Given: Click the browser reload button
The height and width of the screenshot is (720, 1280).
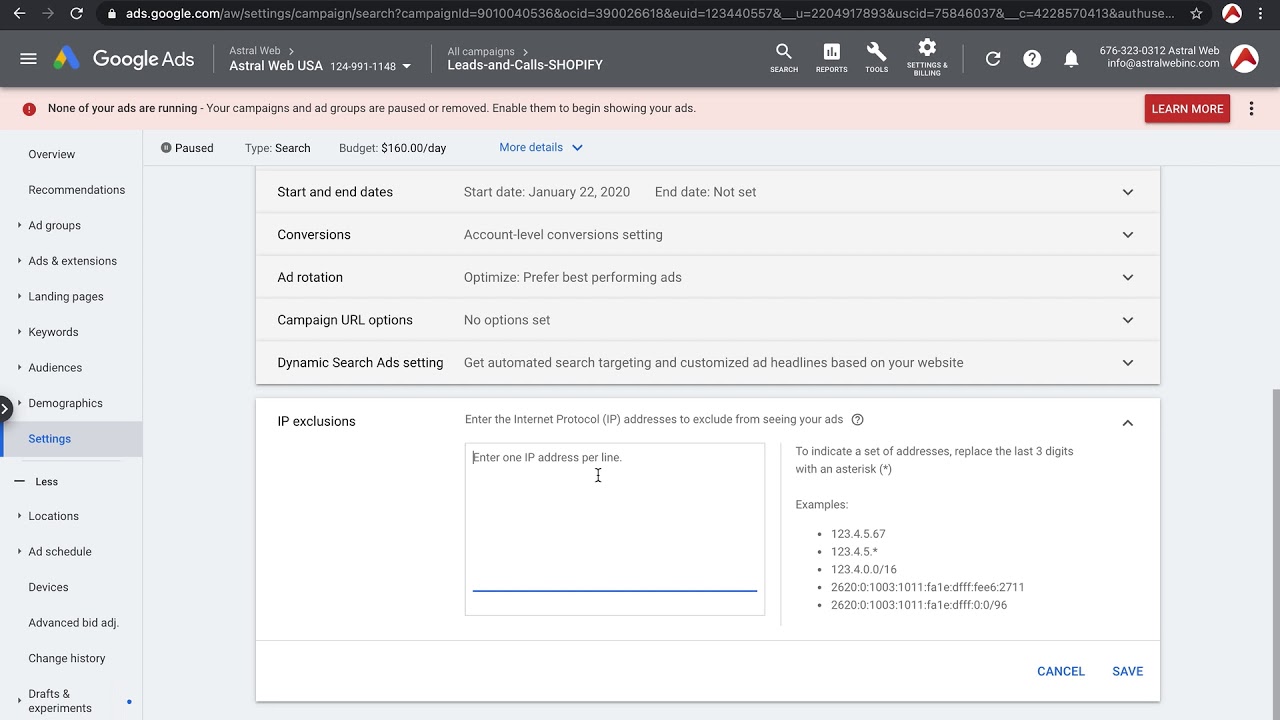Looking at the screenshot, I should (x=77, y=14).
